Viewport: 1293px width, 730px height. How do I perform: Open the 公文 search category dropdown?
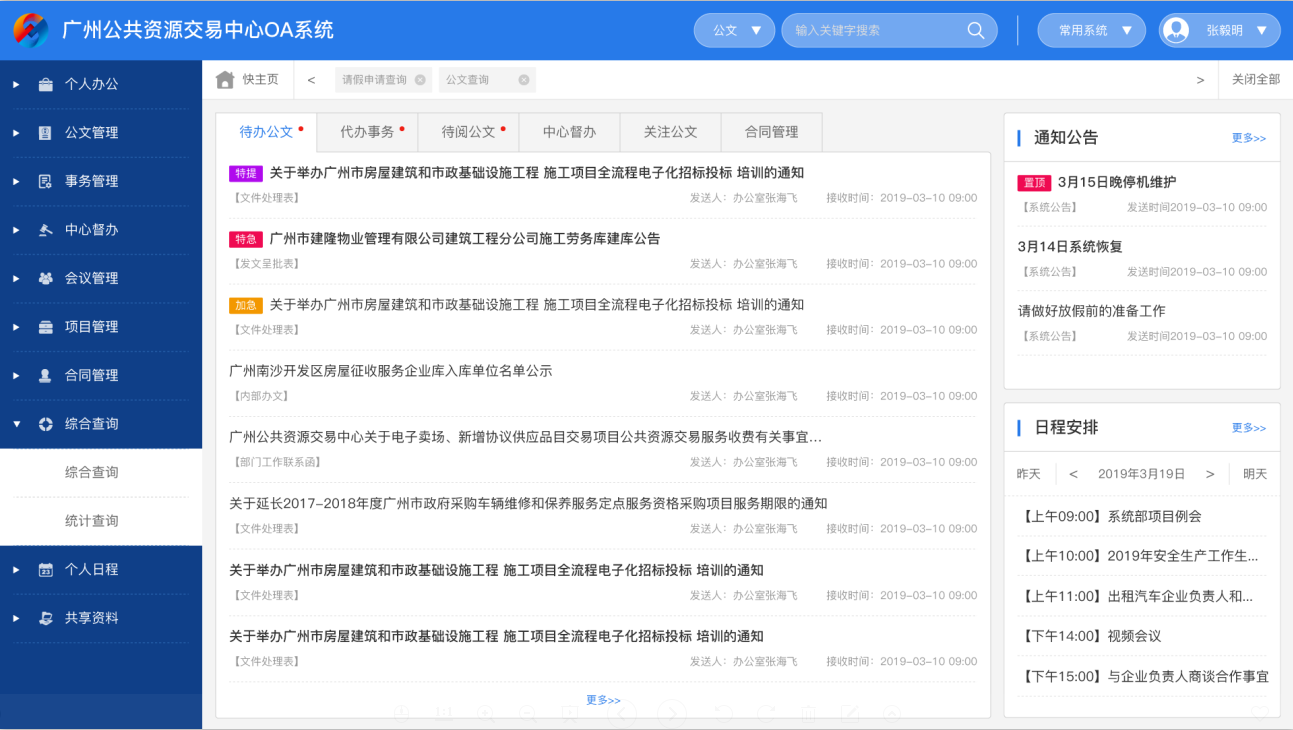[734, 30]
